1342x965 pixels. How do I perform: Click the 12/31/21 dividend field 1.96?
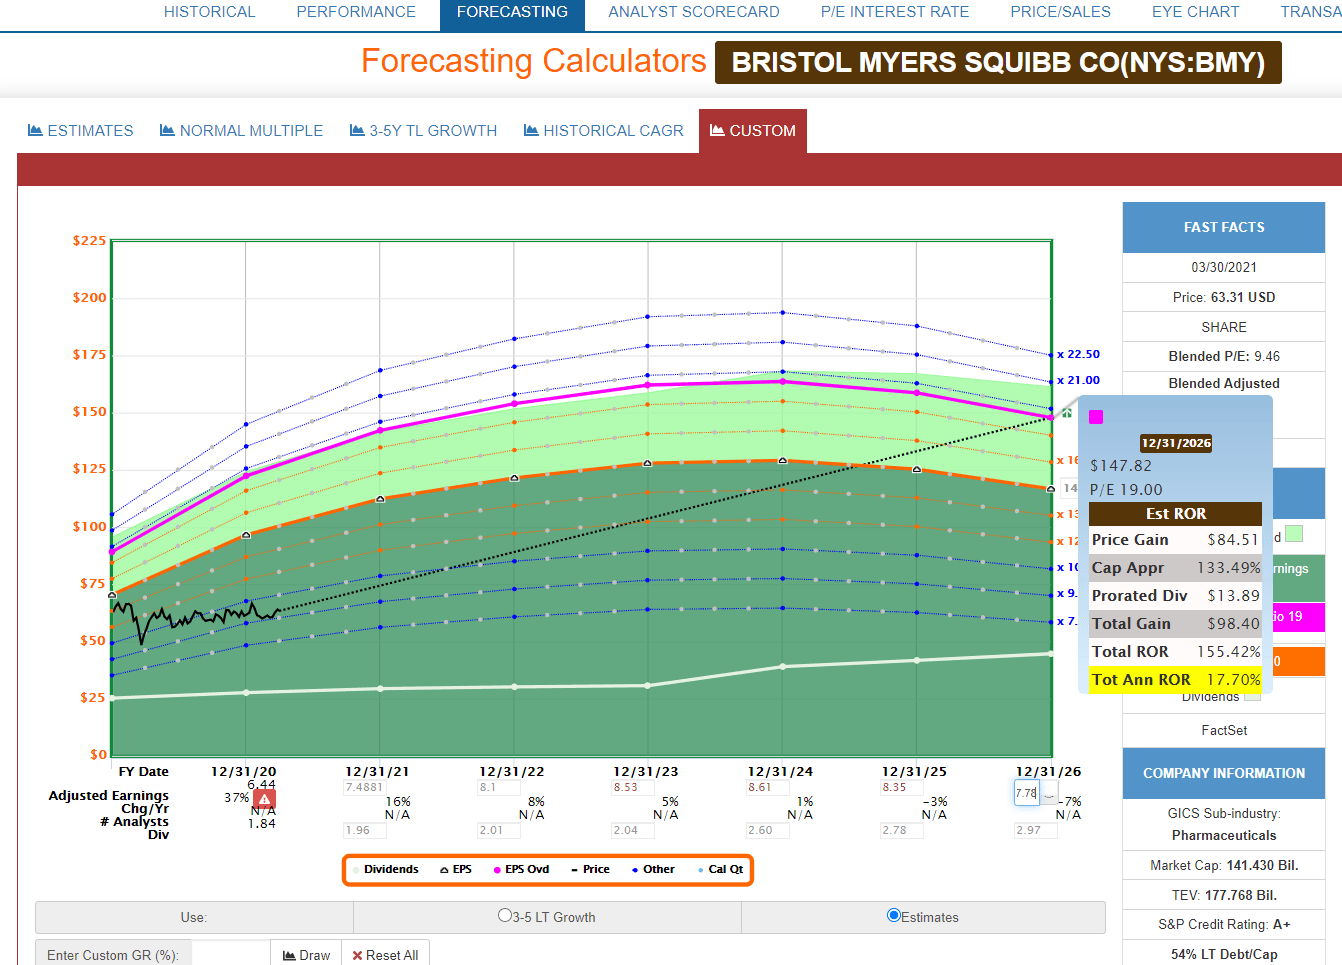[364, 831]
